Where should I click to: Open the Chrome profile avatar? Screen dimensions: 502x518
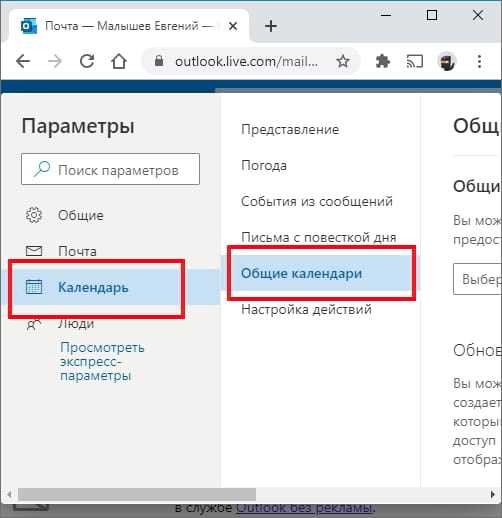(x=447, y=61)
